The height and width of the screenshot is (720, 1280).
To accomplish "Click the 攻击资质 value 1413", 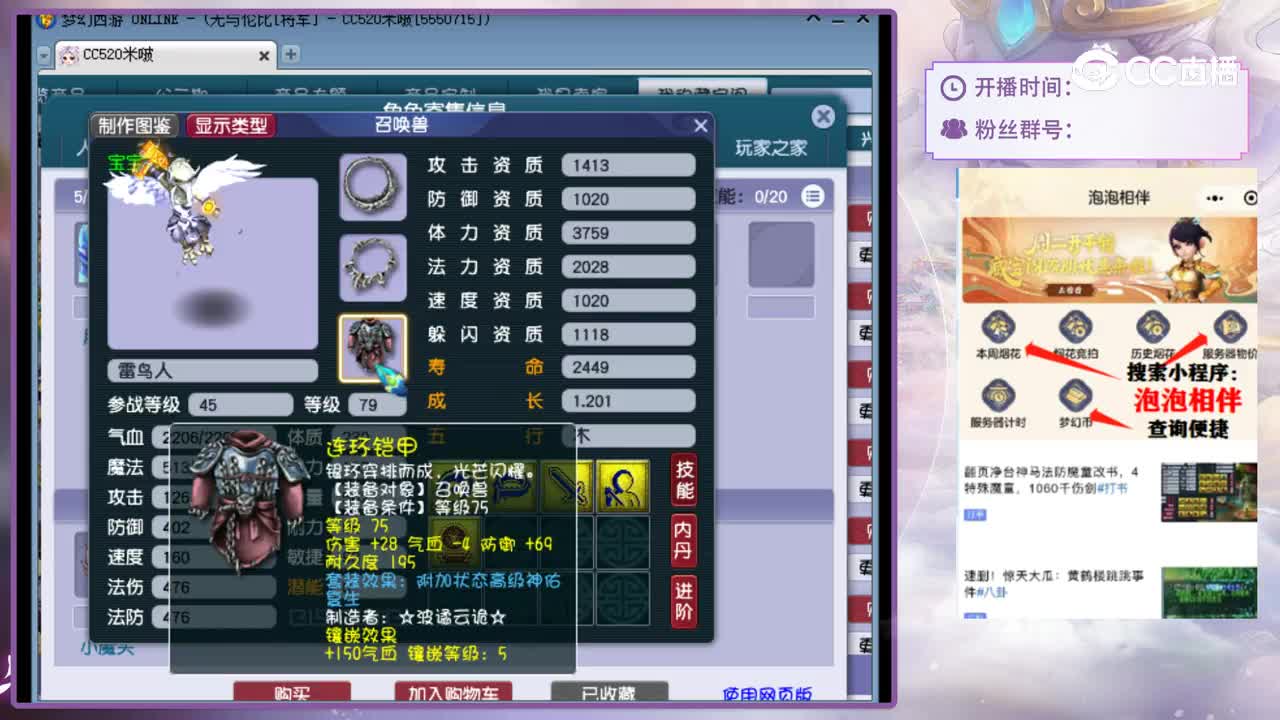I will (x=628, y=165).
